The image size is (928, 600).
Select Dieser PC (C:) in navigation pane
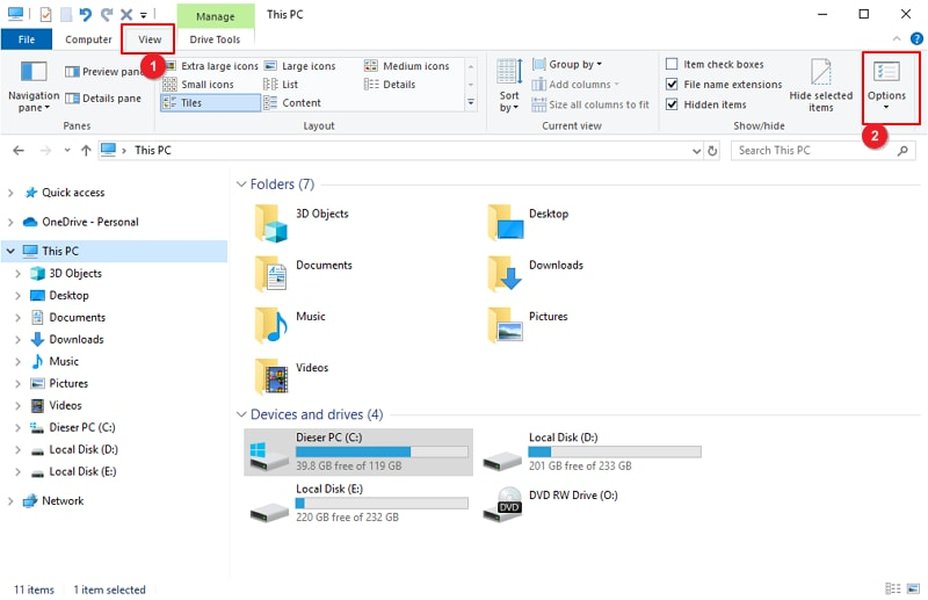point(82,427)
